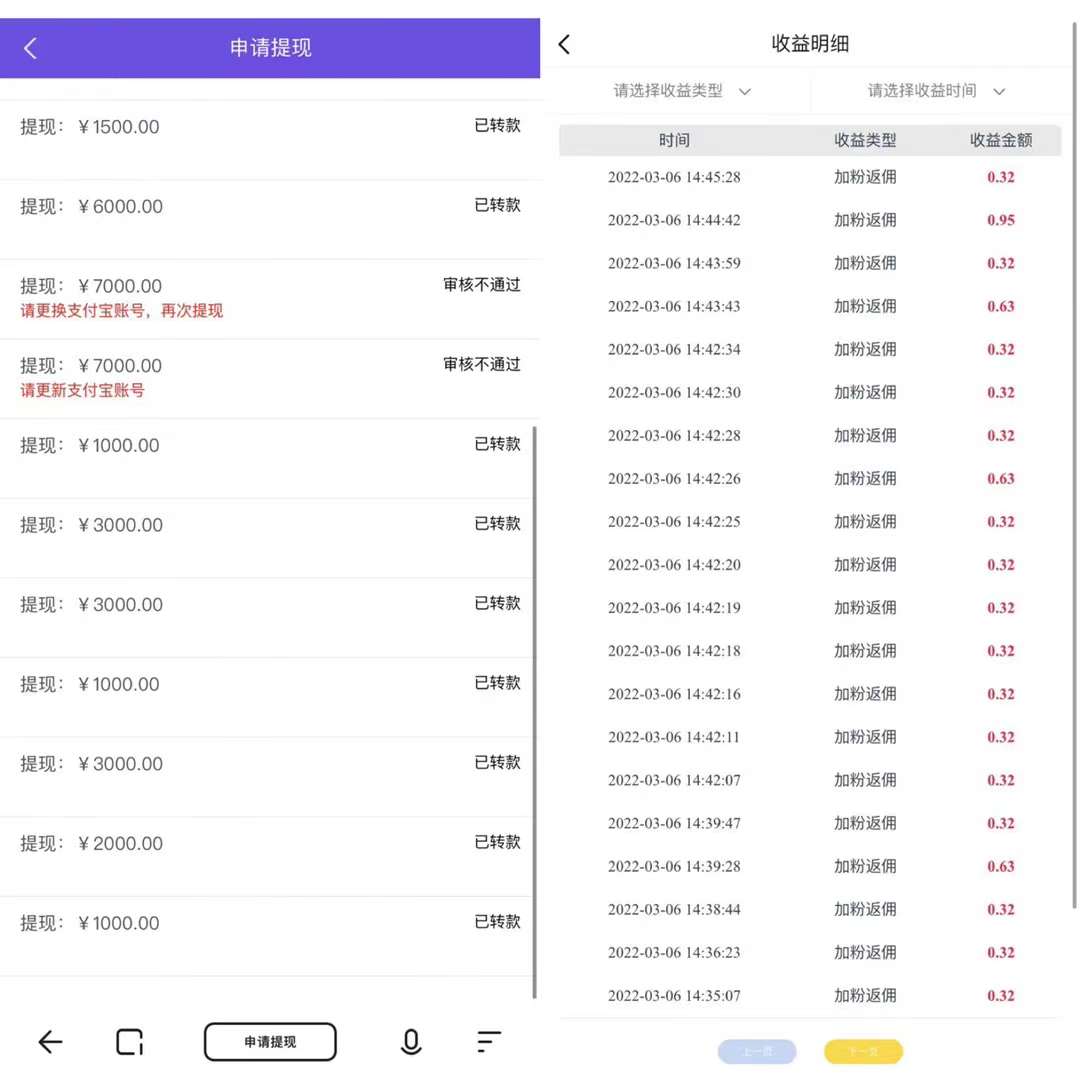Click 加粉返佣 in the 14:45:28 row

(x=865, y=177)
